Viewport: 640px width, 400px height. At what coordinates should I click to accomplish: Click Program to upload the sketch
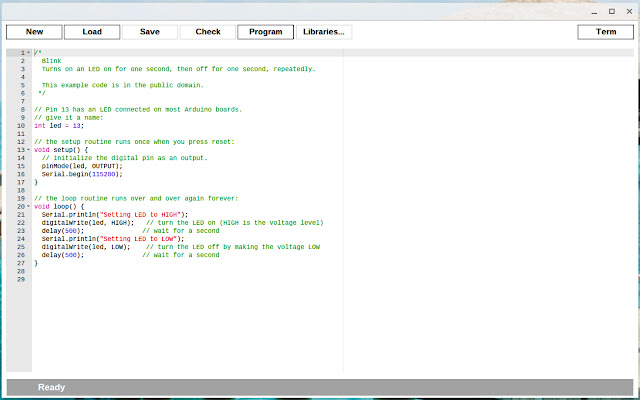tap(265, 32)
